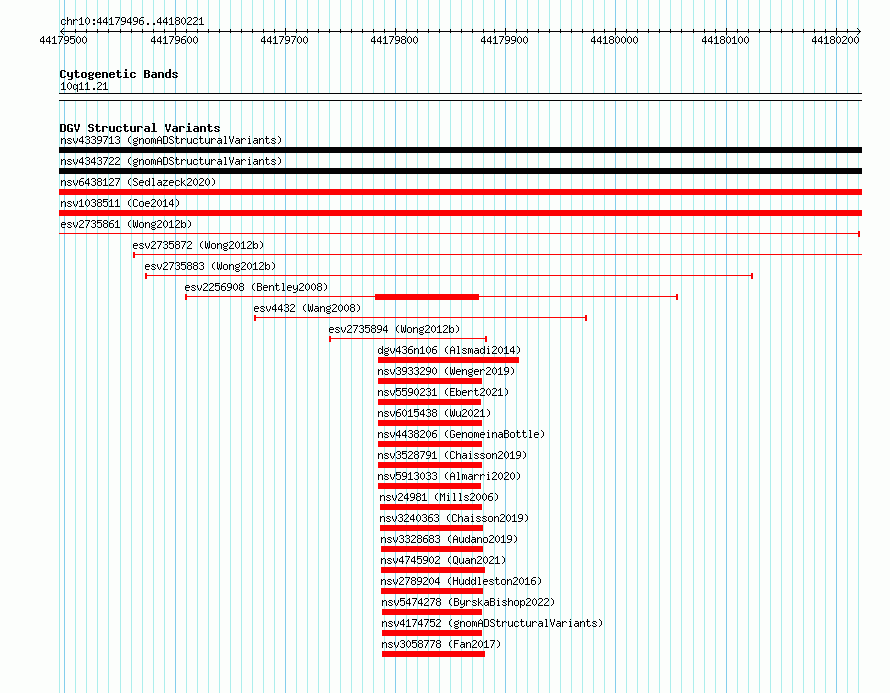Select nsv3240363 Chaisson2019 label
This screenshot has width=890, height=693.
(454, 518)
